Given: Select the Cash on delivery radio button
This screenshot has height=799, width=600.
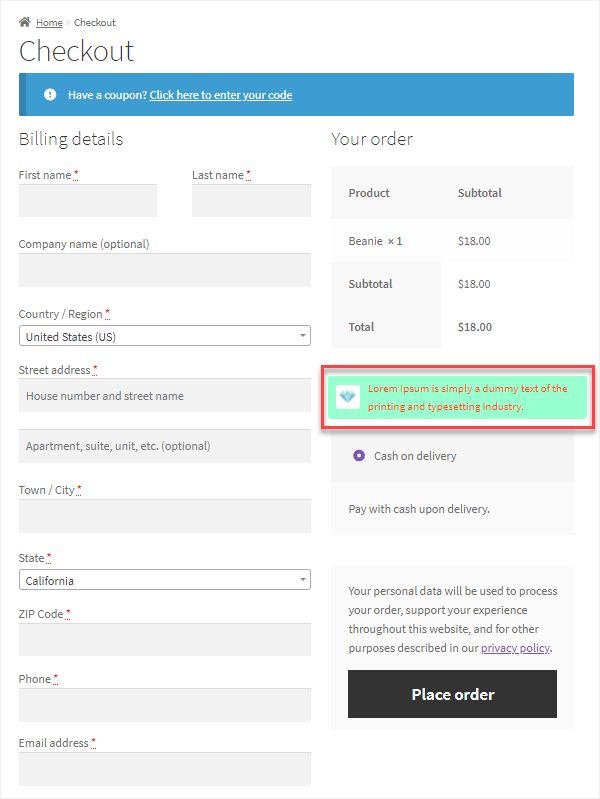Looking at the screenshot, I should click(x=359, y=455).
